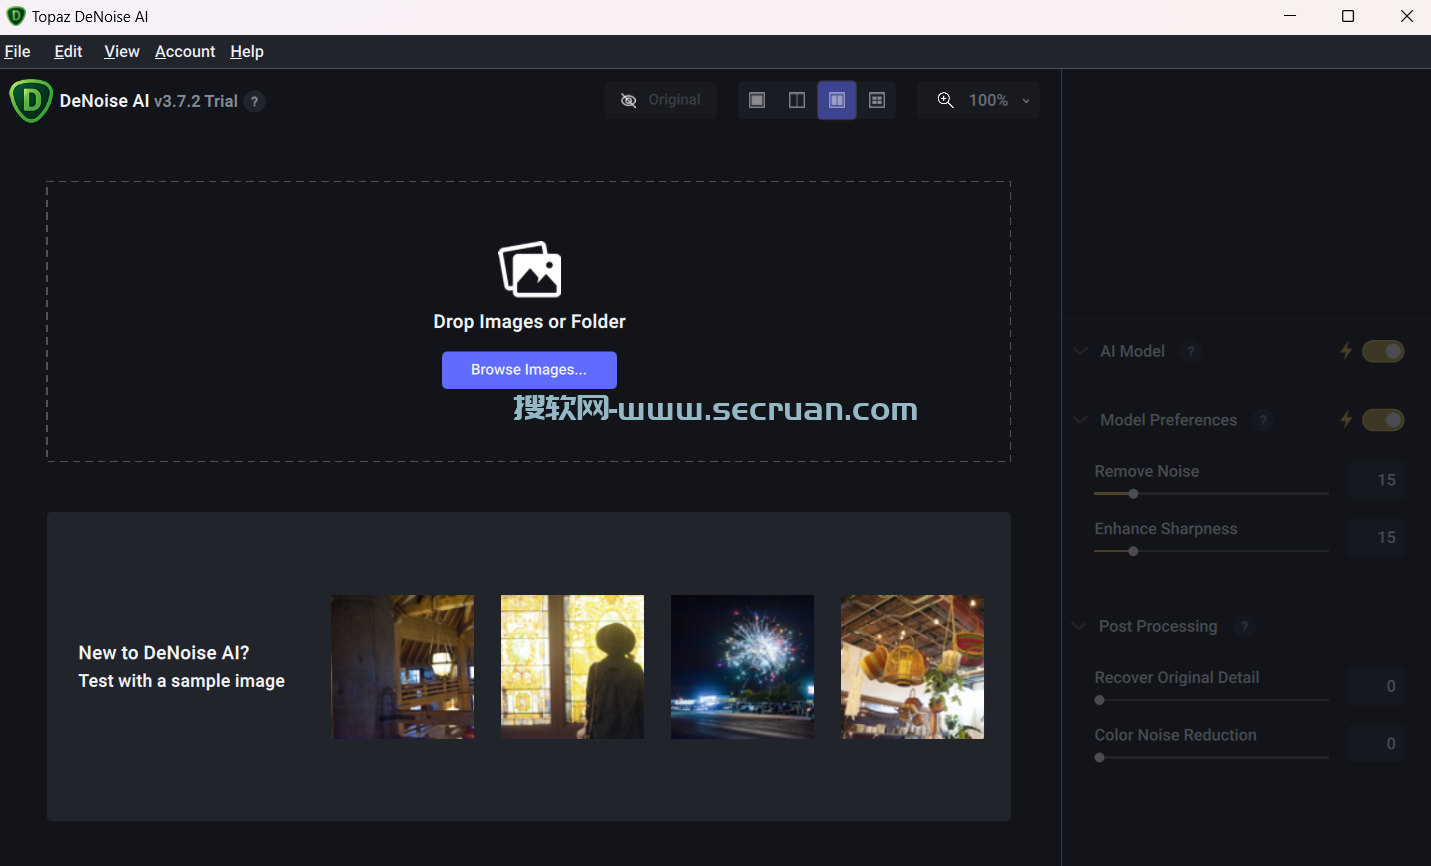Screen dimensions: 1431x866
Task: Load the stained glass silhouette sample image
Action: click(572, 667)
